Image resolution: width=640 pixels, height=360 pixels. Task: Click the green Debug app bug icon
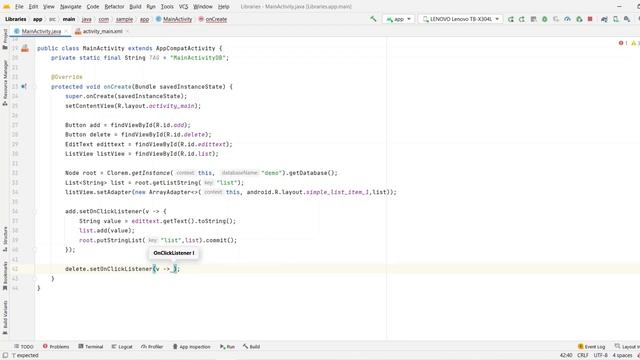point(544,19)
